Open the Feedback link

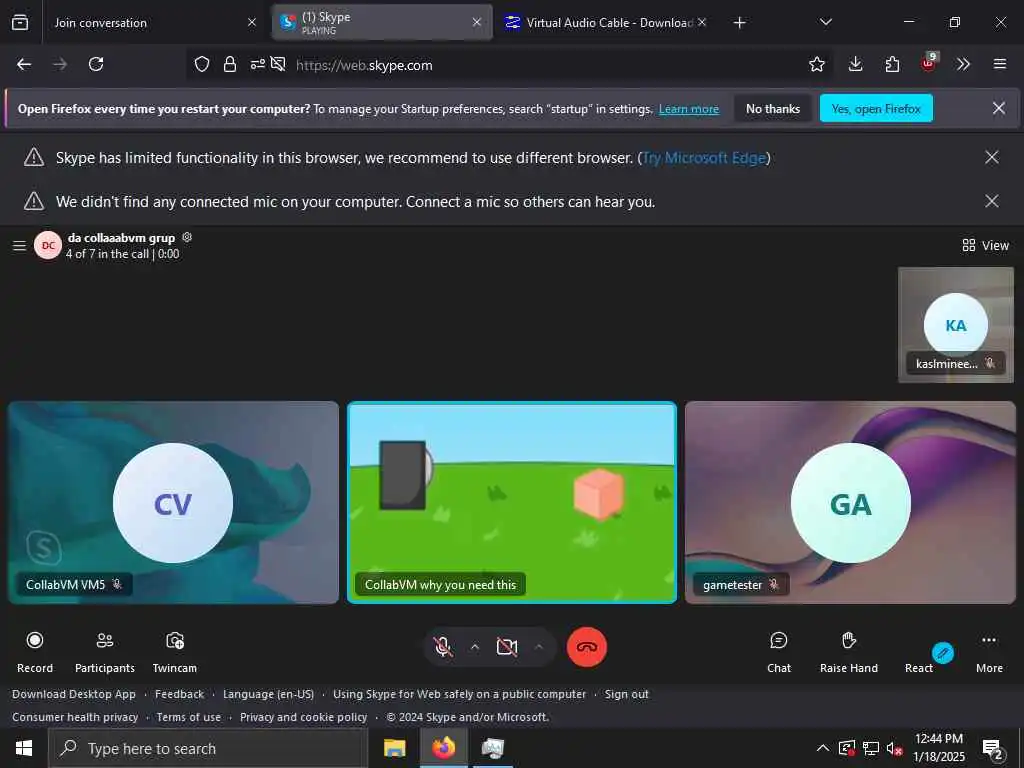[x=180, y=694]
